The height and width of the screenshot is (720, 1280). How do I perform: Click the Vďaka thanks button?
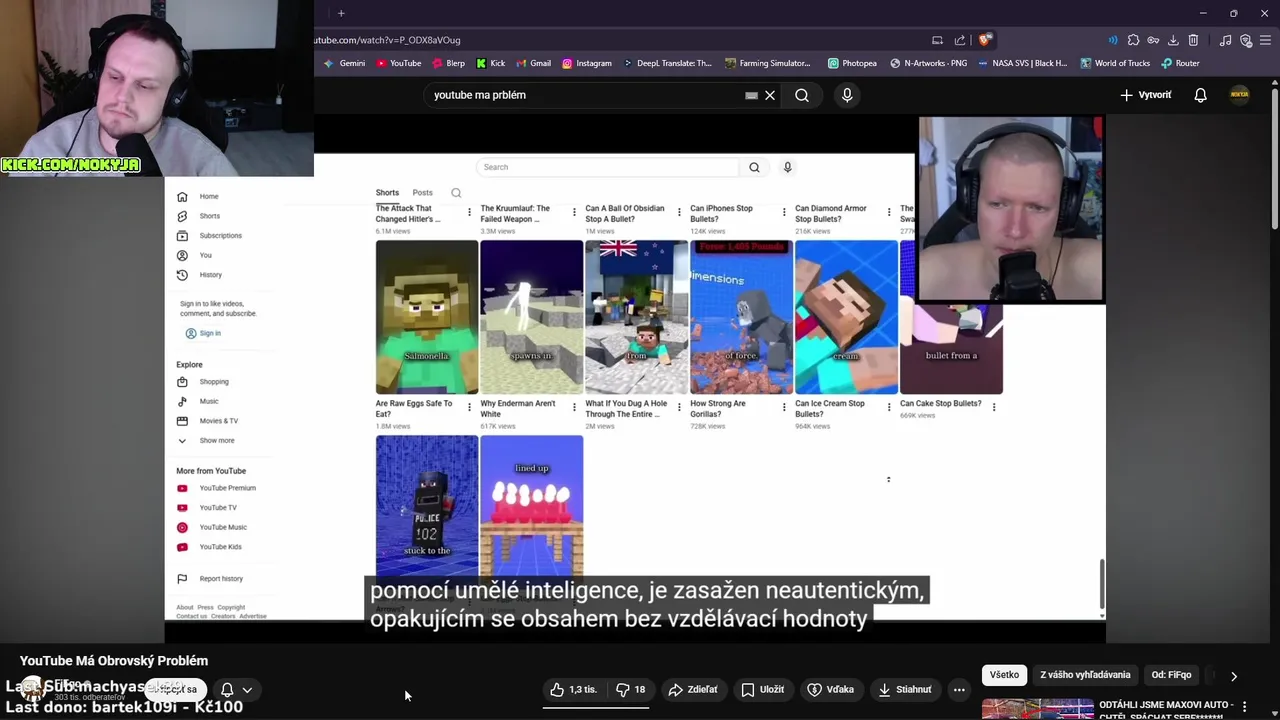click(x=830, y=689)
